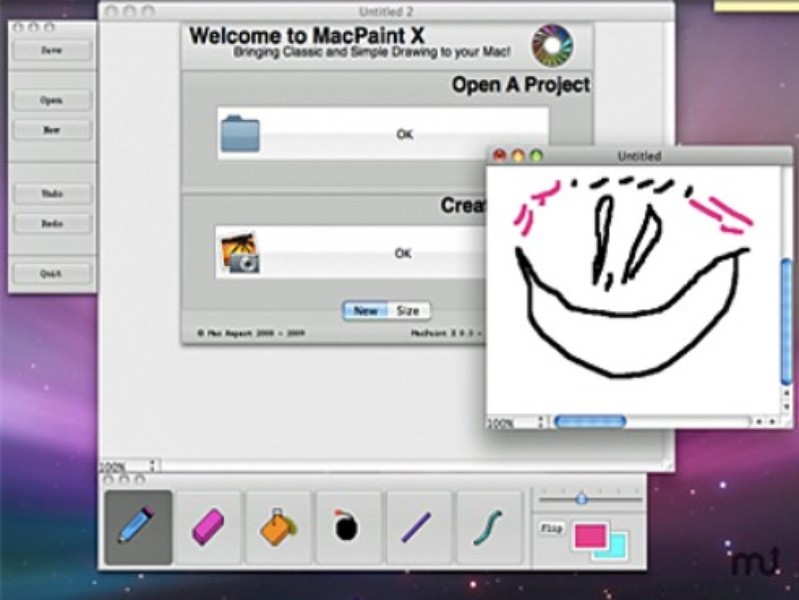Select the New segment in welcome panel

[365, 311]
